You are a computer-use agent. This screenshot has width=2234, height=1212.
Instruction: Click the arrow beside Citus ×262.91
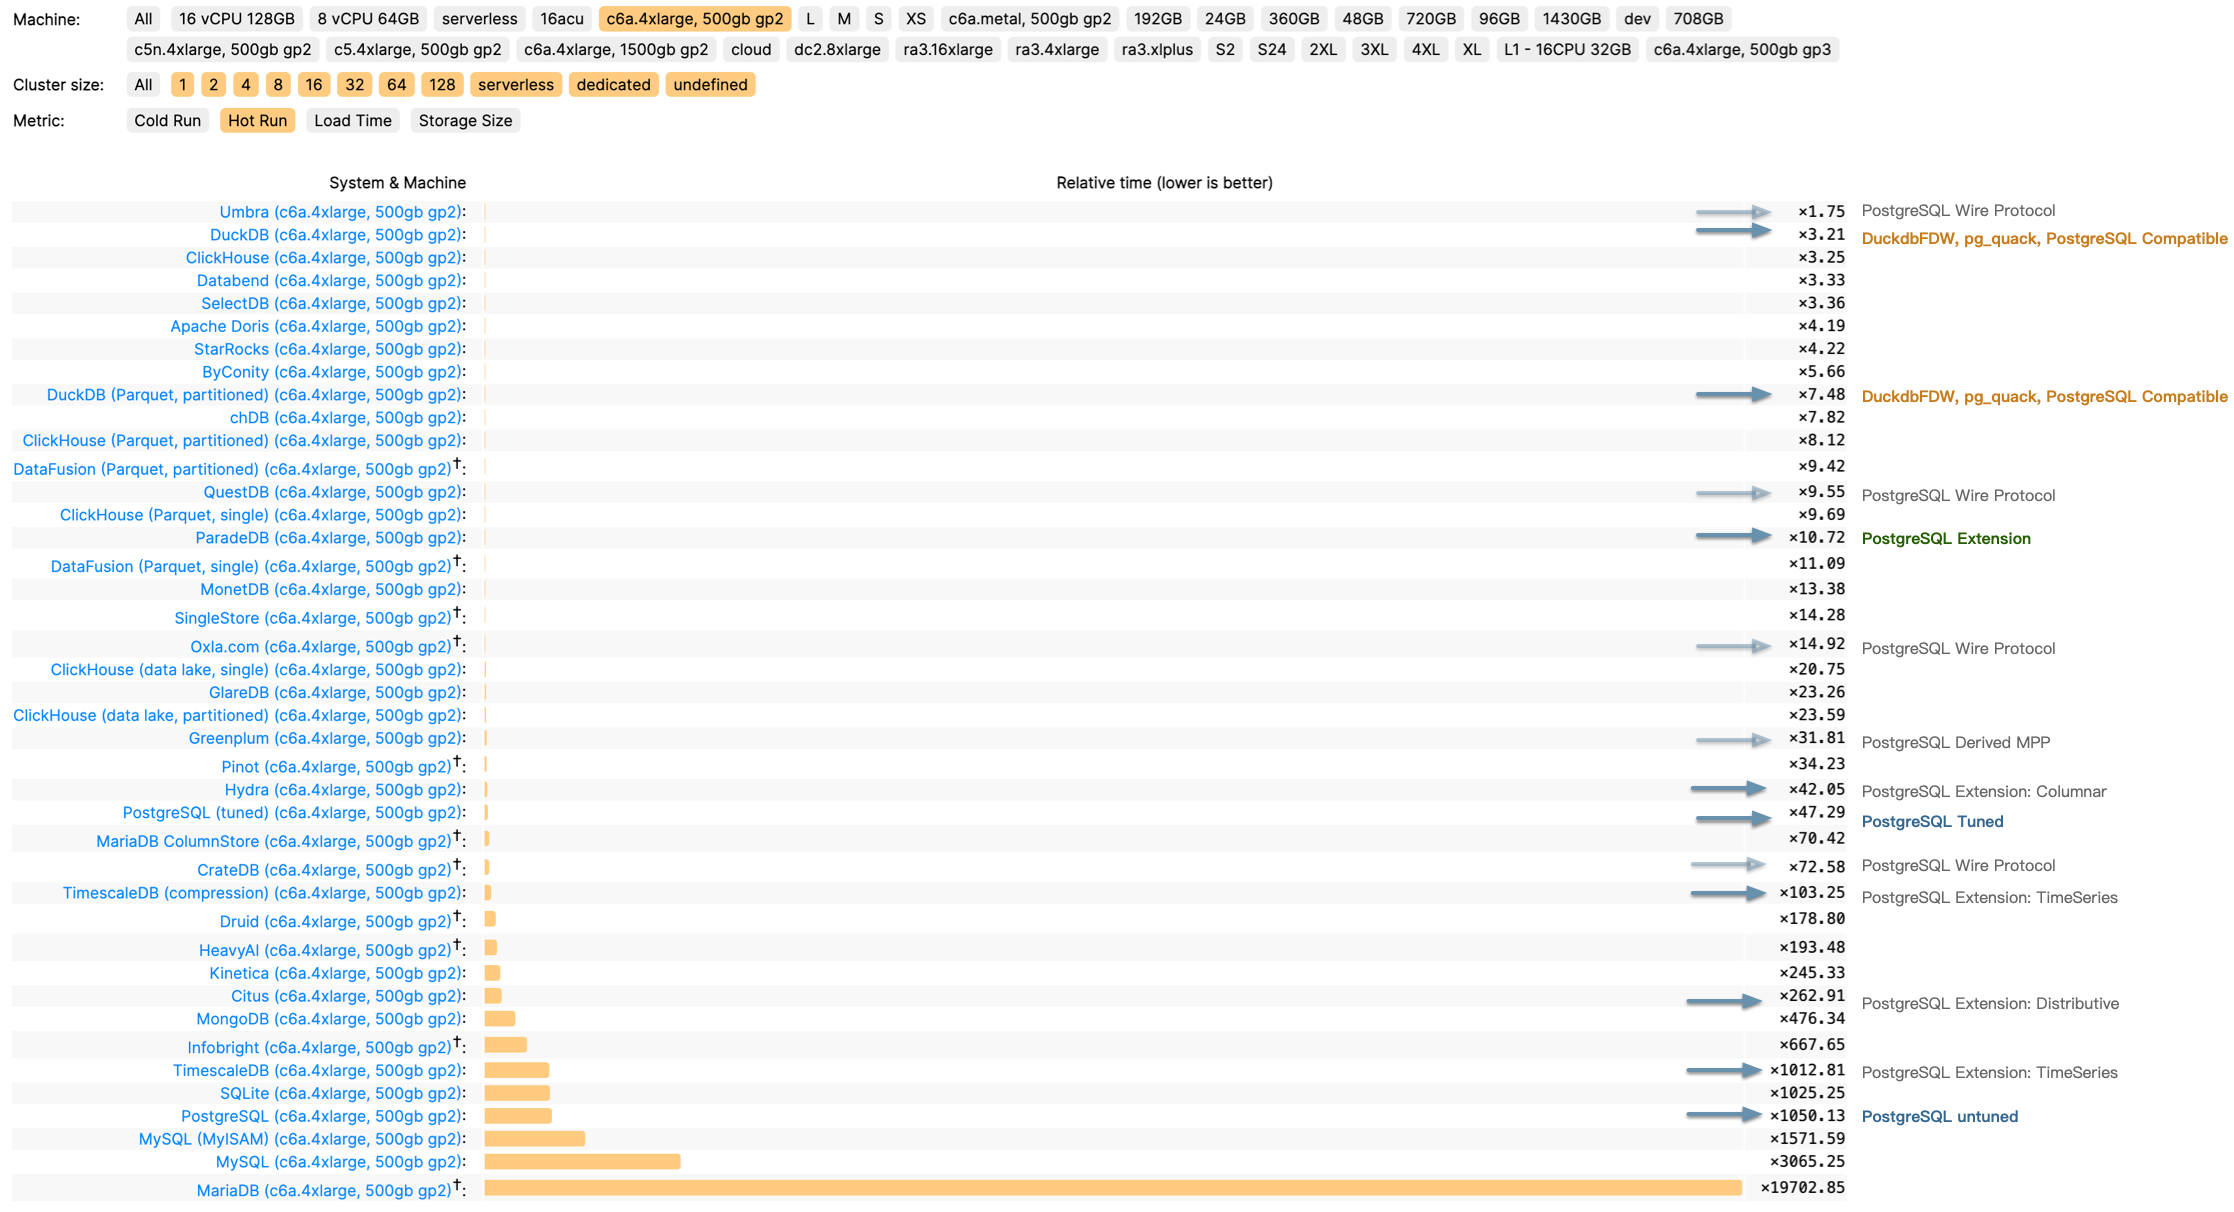[x=1724, y=1001]
